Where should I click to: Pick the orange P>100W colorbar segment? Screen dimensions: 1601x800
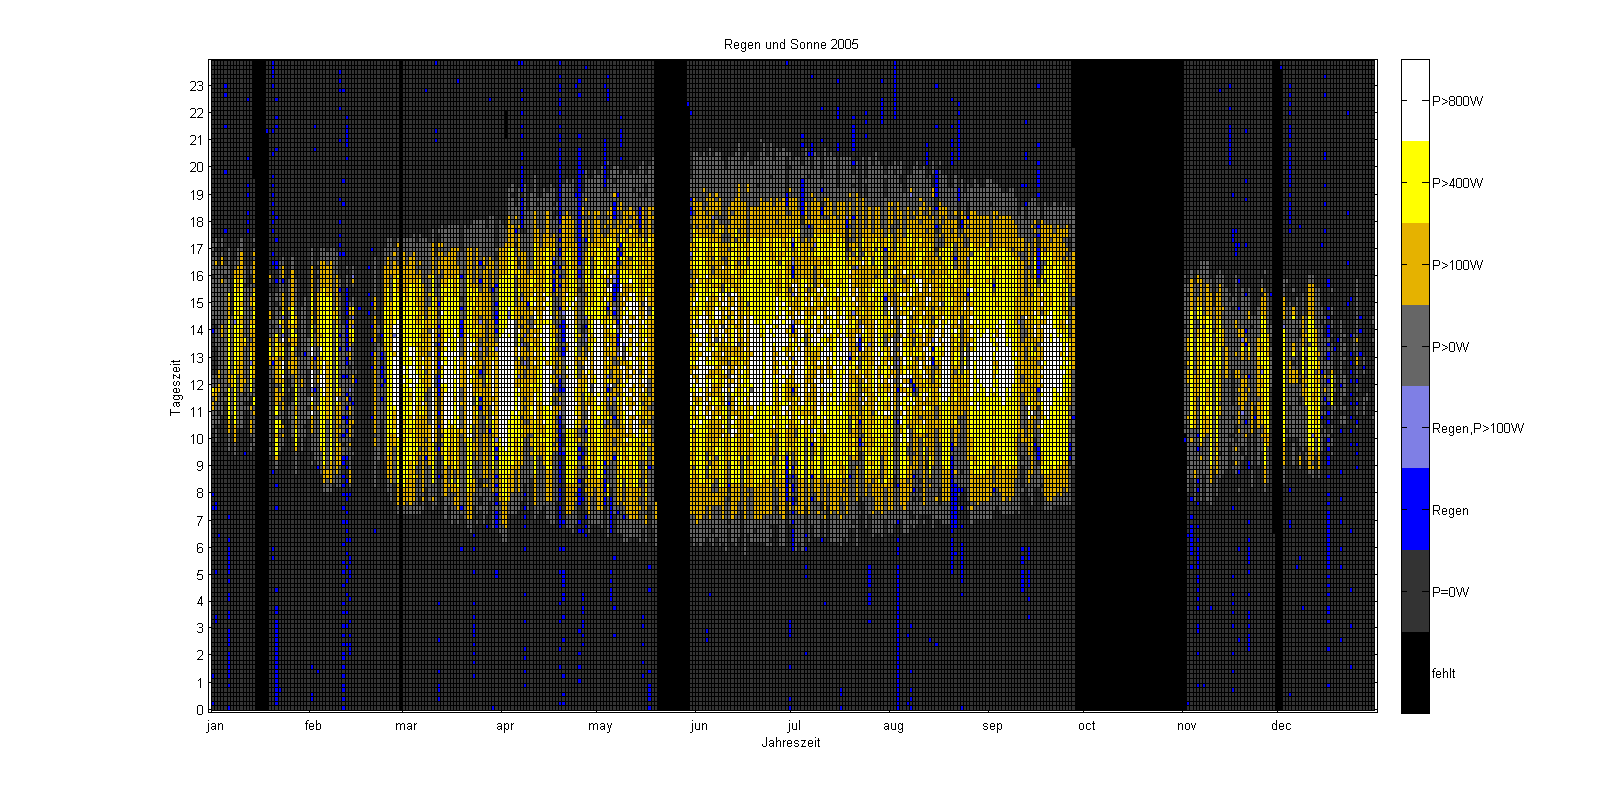[1415, 264]
